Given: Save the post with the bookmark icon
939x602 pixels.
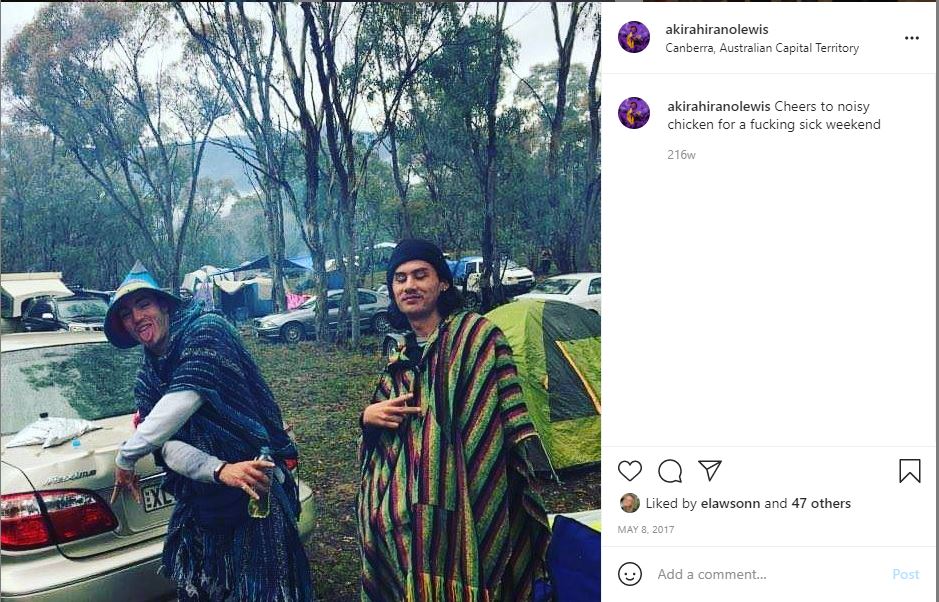Looking at the screenshot, I should (910, 471).
